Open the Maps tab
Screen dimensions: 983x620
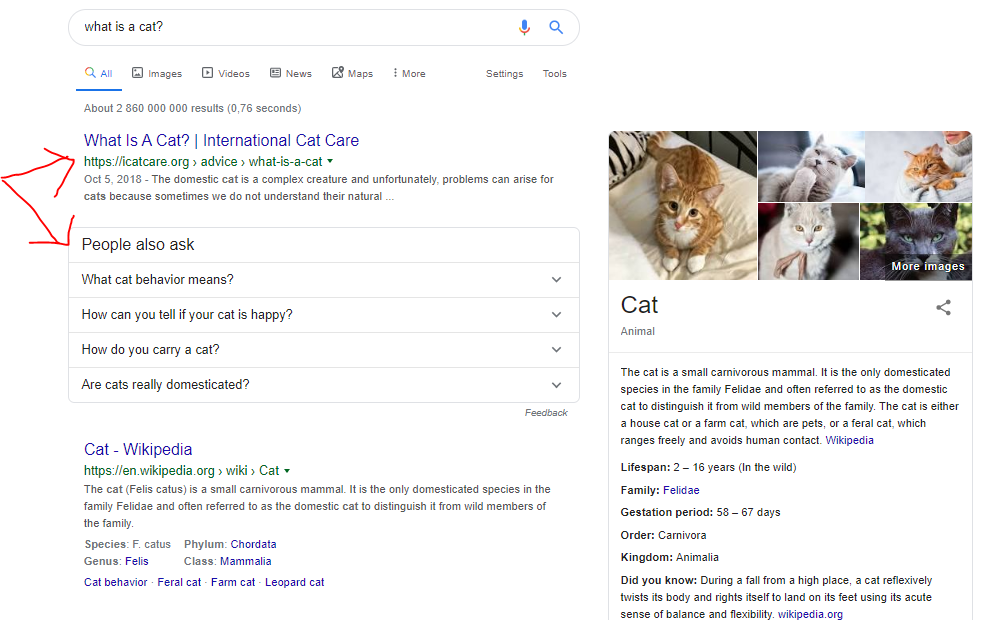pyautogui.click(x=352, y=73)
